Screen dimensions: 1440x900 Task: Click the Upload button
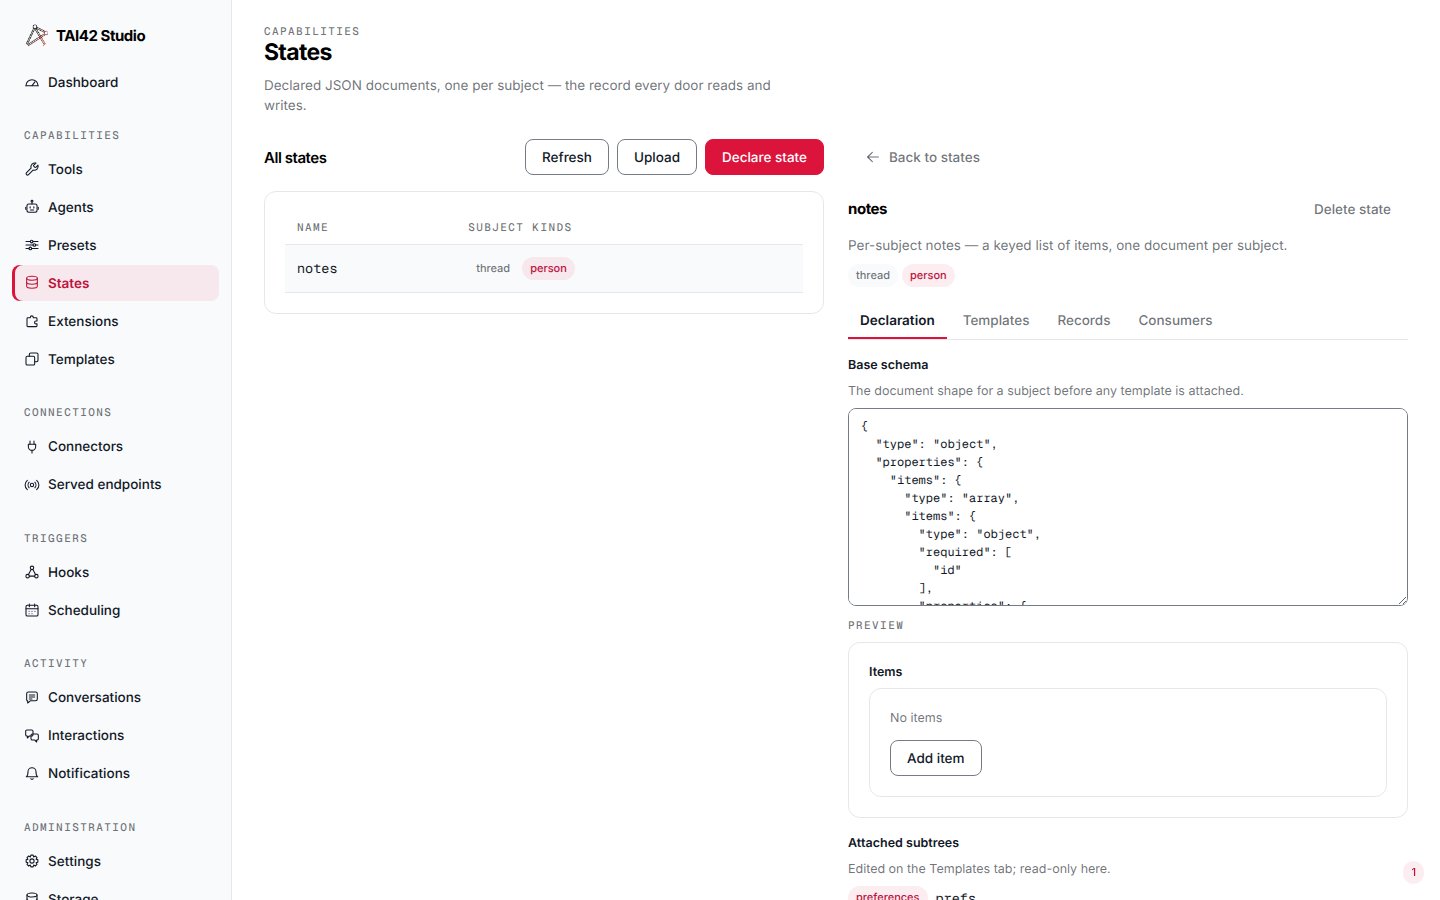click(x=657, y=157)
